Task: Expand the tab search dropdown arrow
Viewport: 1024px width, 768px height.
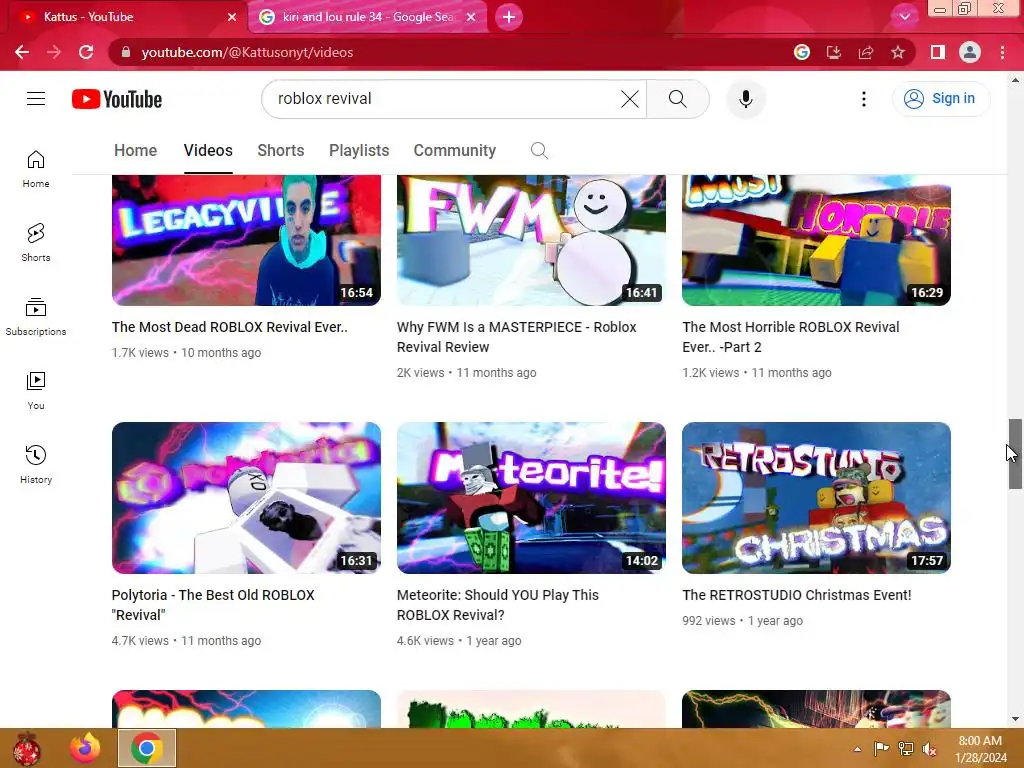Action: click(x=904, y=17)
